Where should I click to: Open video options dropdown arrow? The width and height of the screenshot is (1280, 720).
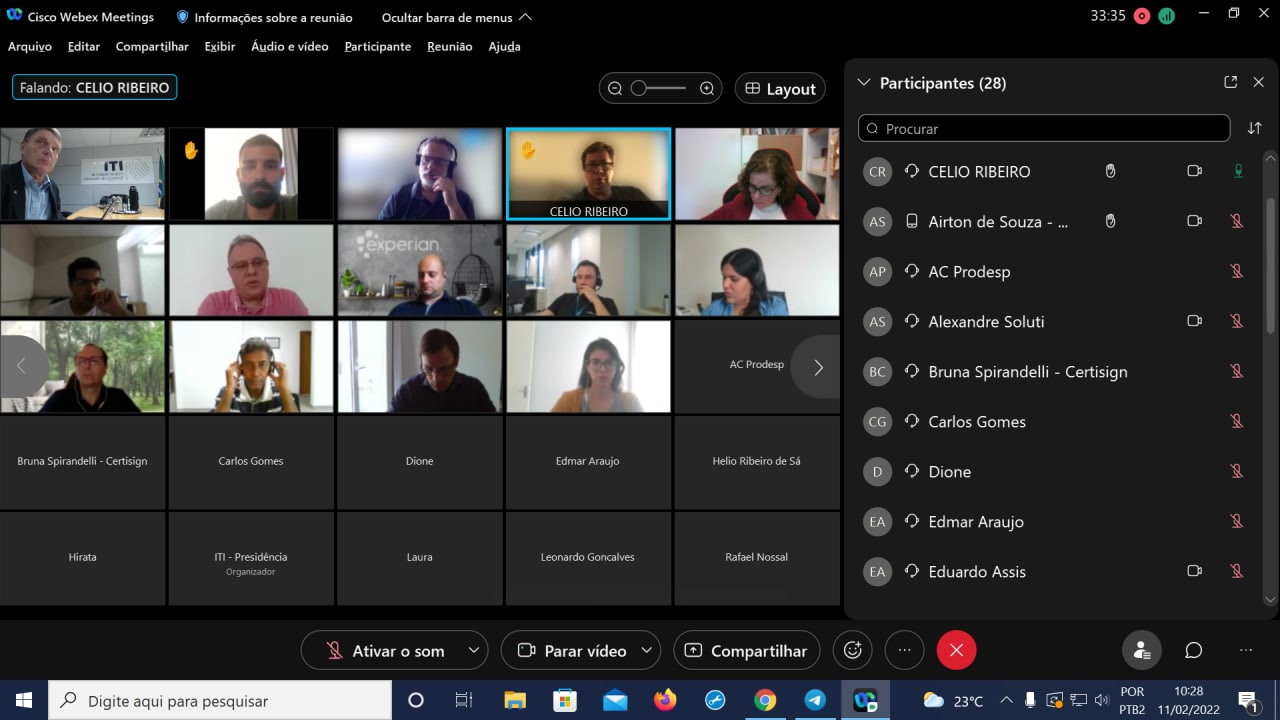pyautogui.click(x=646, y=650)
